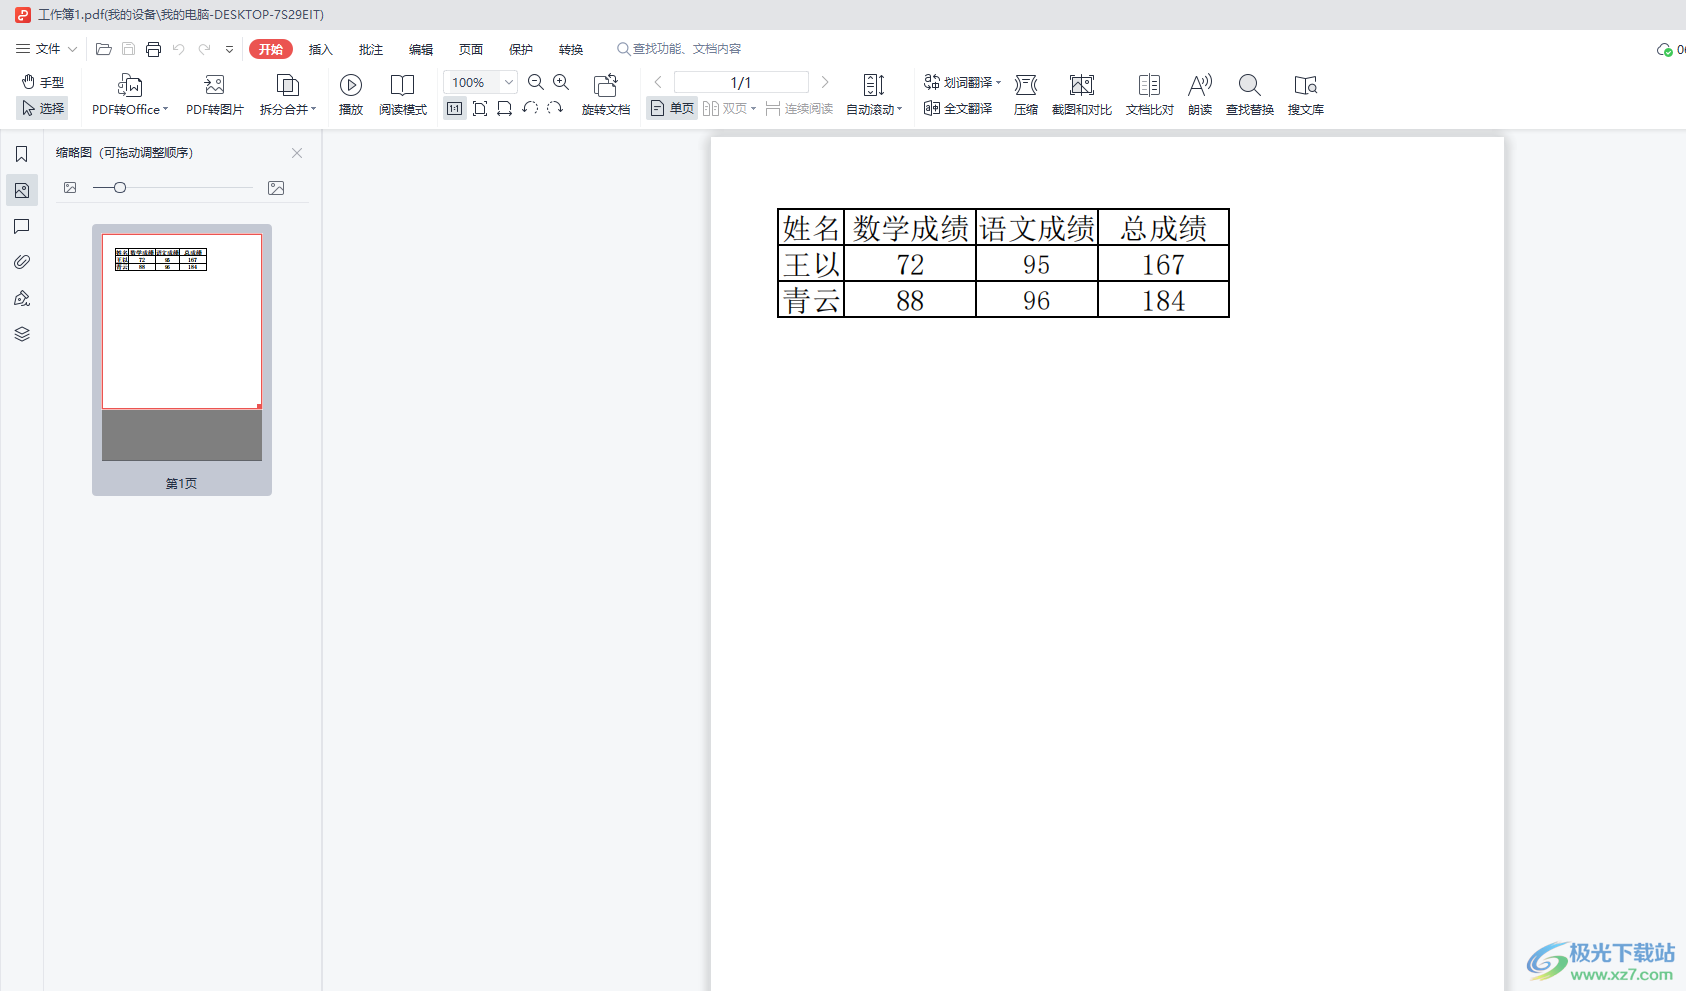Click the zoom out magnifier icon
The height and width of the screenshot is (991, 1686).
(536, 82)
